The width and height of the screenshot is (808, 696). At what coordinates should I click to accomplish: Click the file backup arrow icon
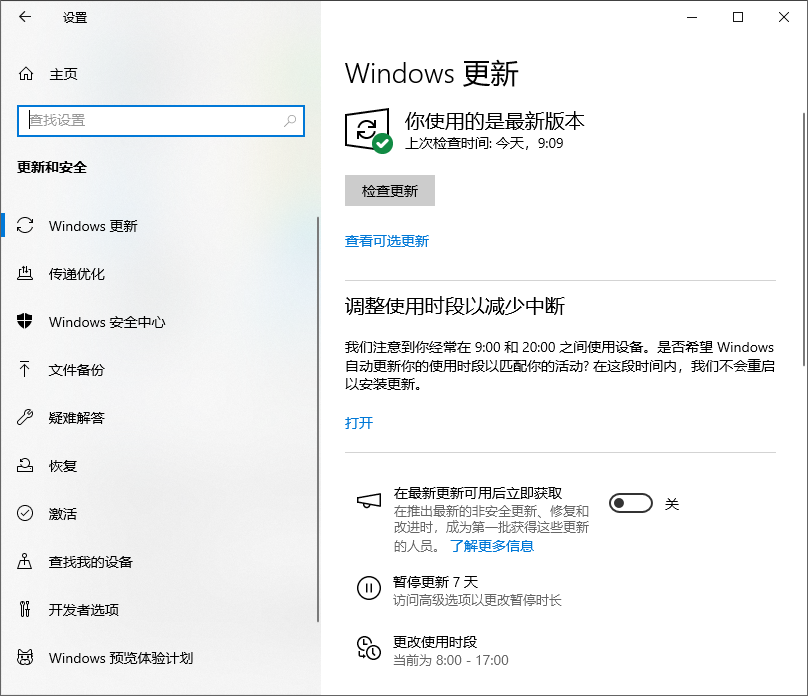[x=25, y=369]
